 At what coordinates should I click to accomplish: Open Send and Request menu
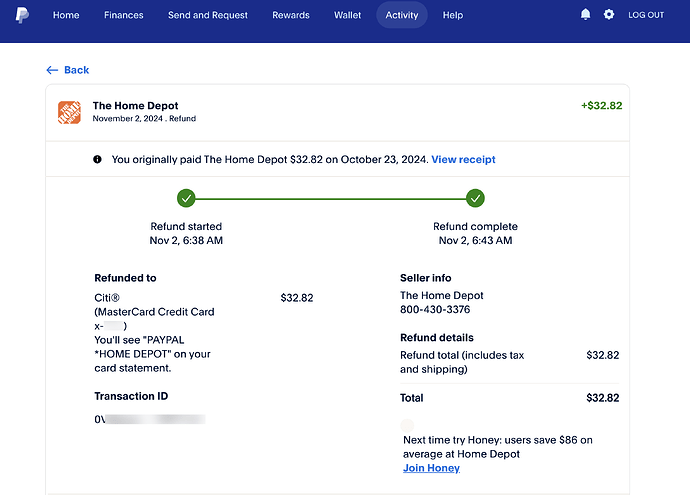click(208, 15)
